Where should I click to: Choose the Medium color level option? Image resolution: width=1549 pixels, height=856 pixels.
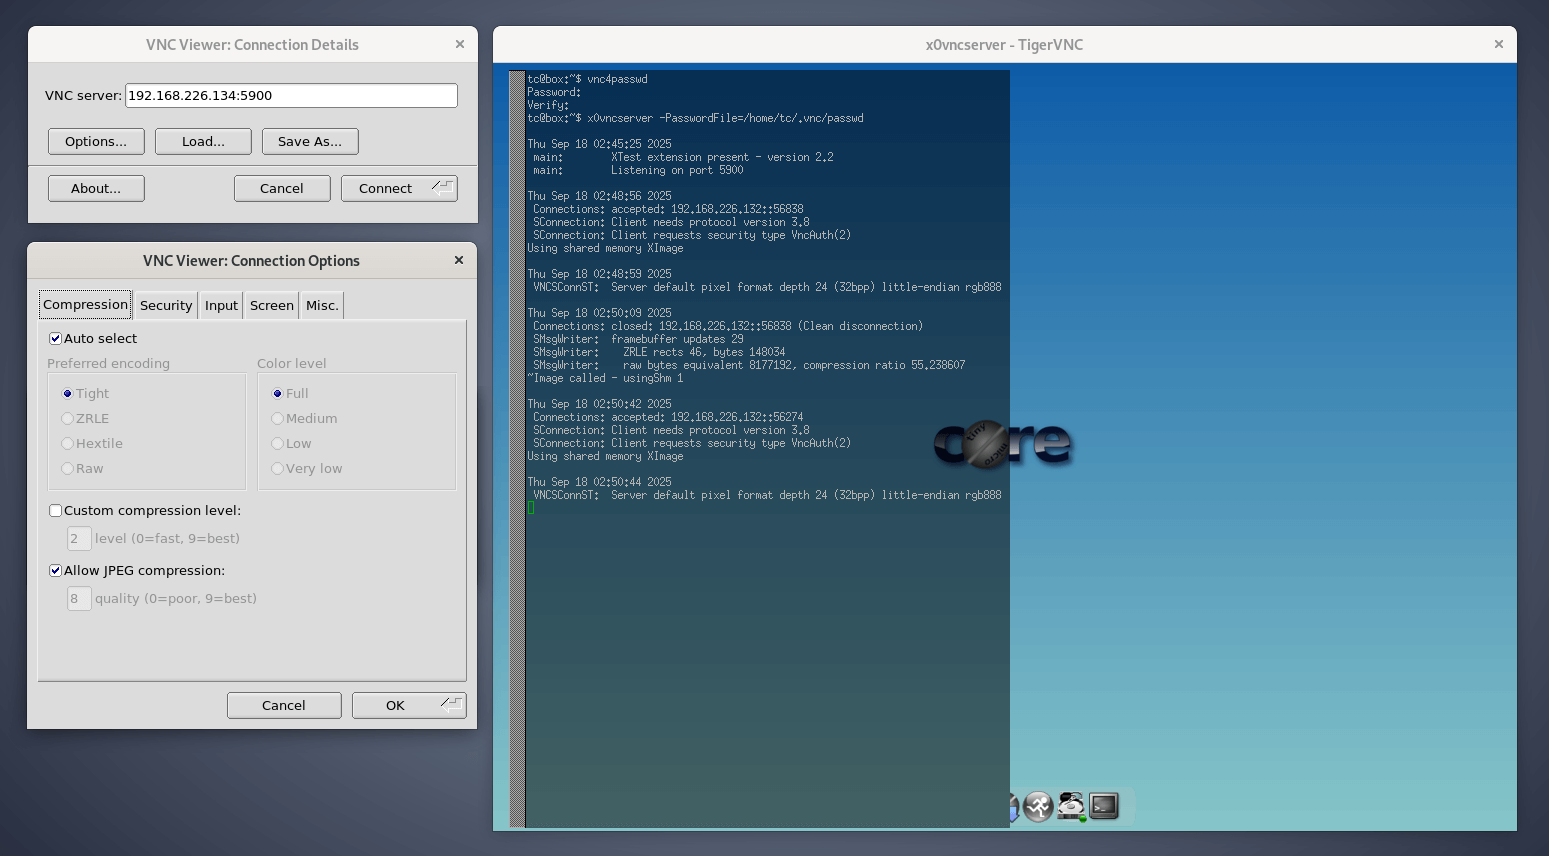(x=278, y=419)
